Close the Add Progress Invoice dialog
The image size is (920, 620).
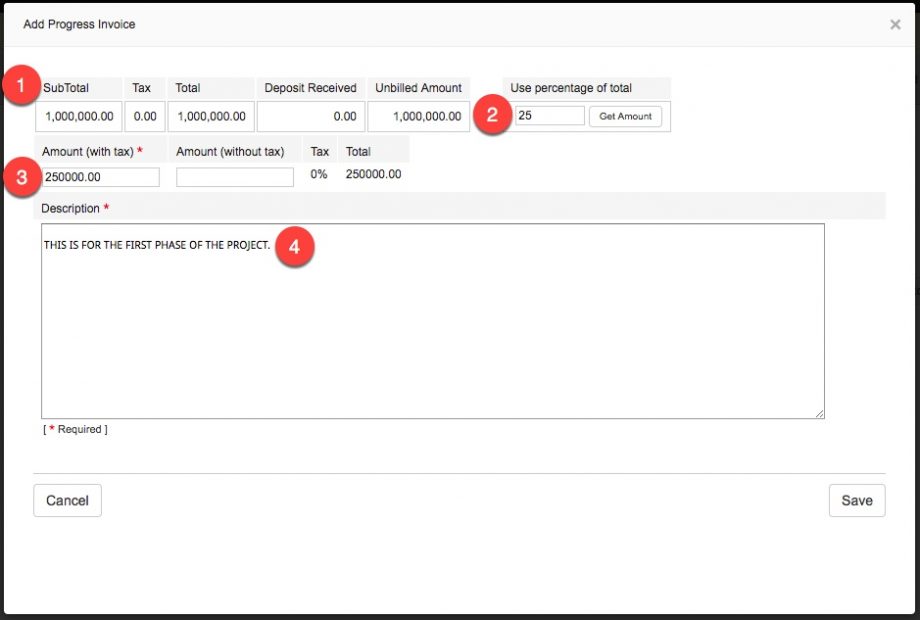895,24
